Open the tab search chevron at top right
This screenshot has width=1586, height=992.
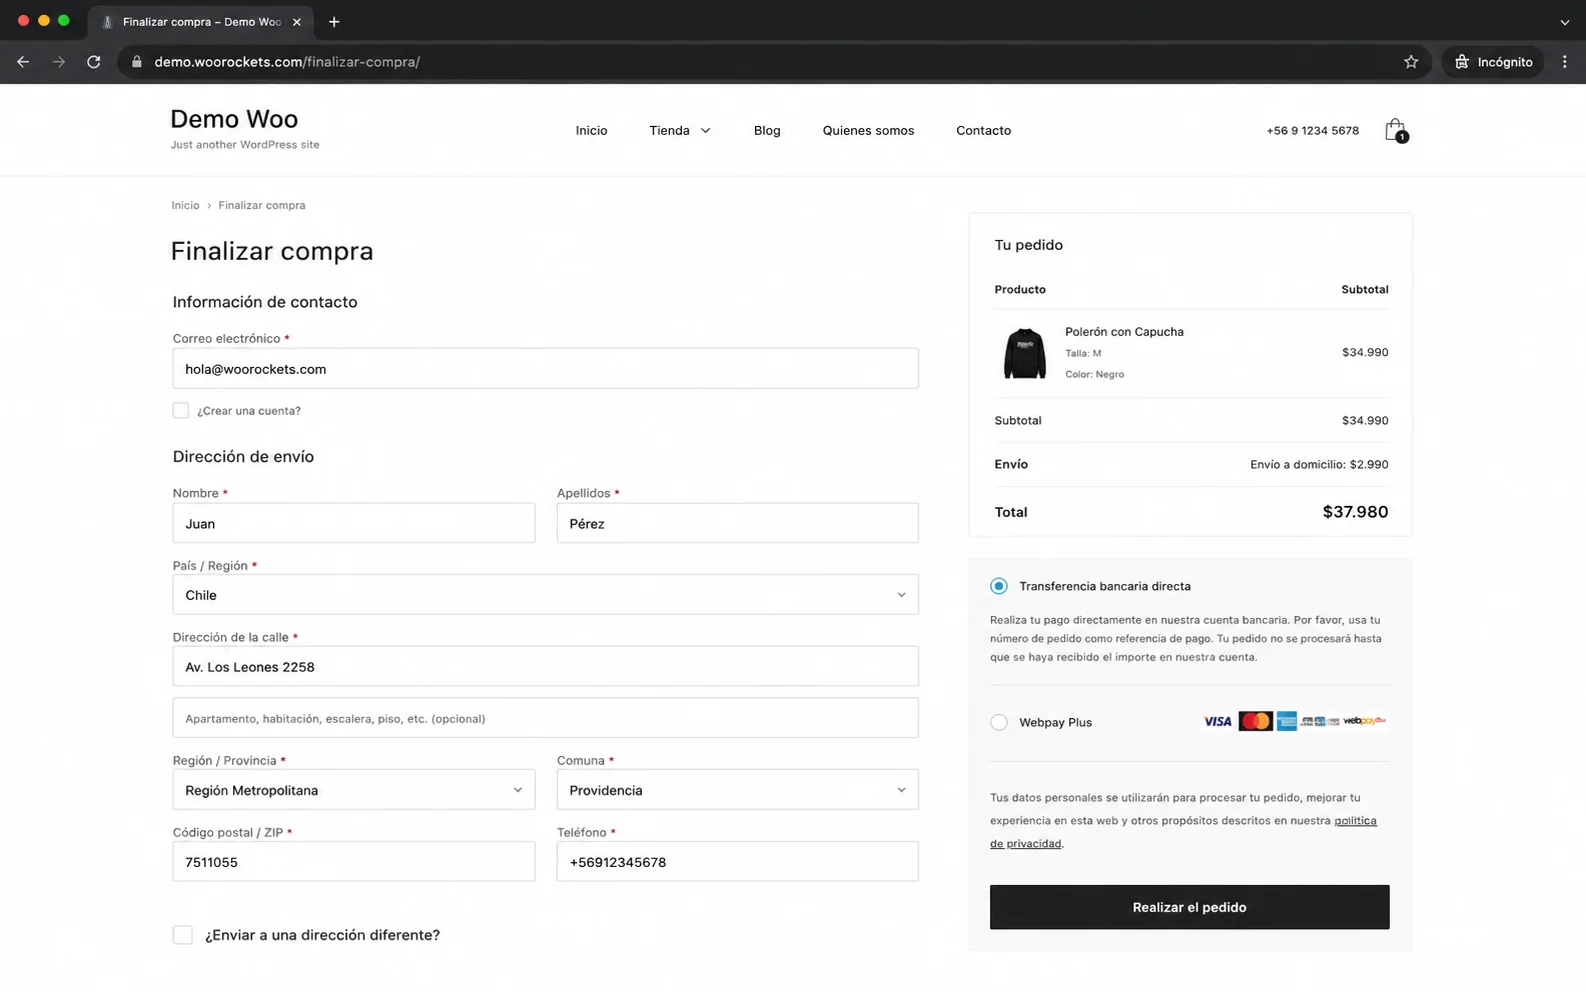pyautogui.click(x=1565, y=22)
